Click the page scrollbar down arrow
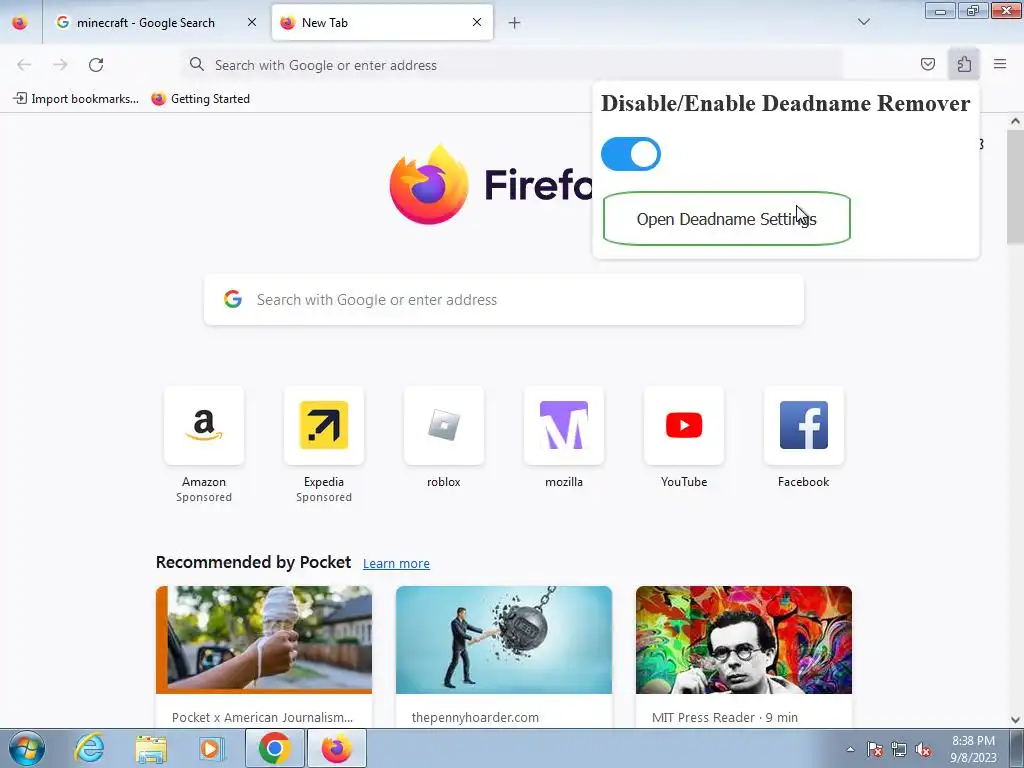Screen dimensions: 1024x768 (x=1015, y=720)
